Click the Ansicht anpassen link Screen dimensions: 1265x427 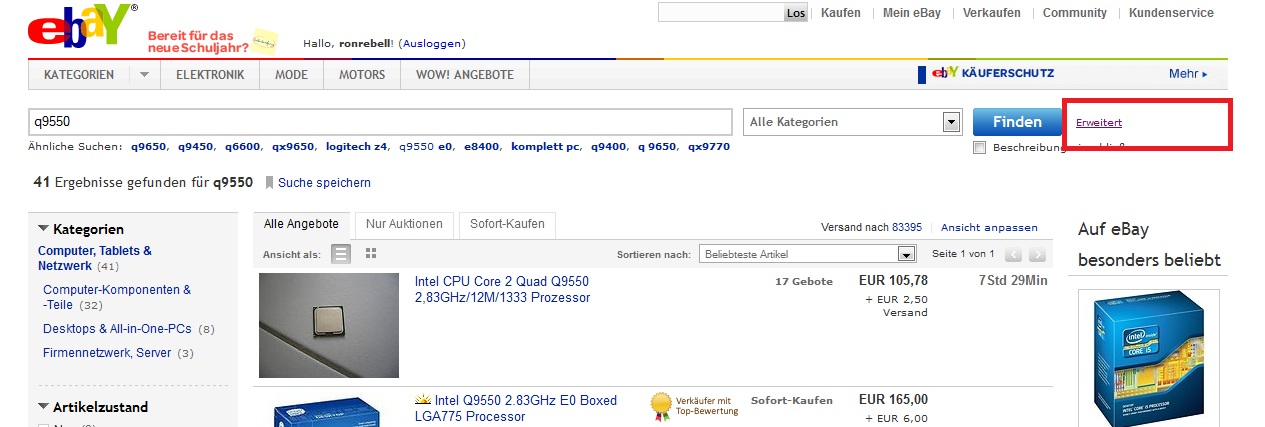point(989,227)
